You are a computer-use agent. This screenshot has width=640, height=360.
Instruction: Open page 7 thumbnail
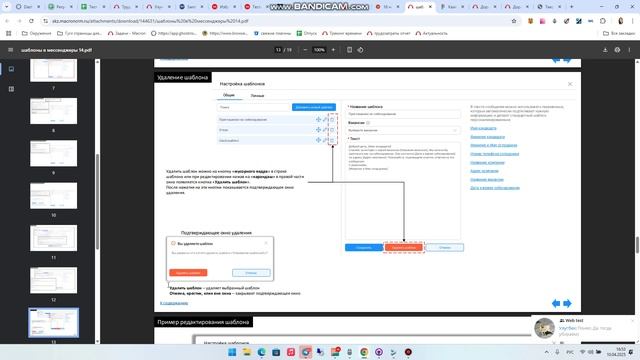[x=53, y=70]
